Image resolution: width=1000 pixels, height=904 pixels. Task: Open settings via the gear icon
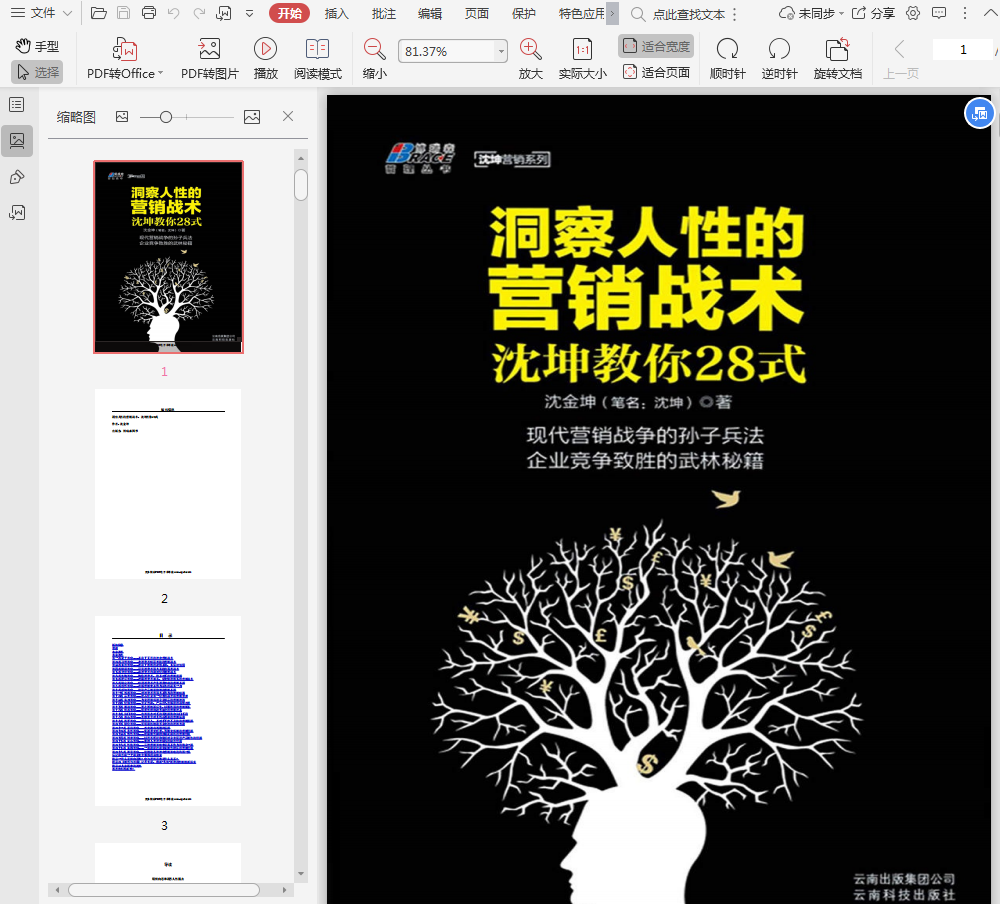(x=913, y=13)
